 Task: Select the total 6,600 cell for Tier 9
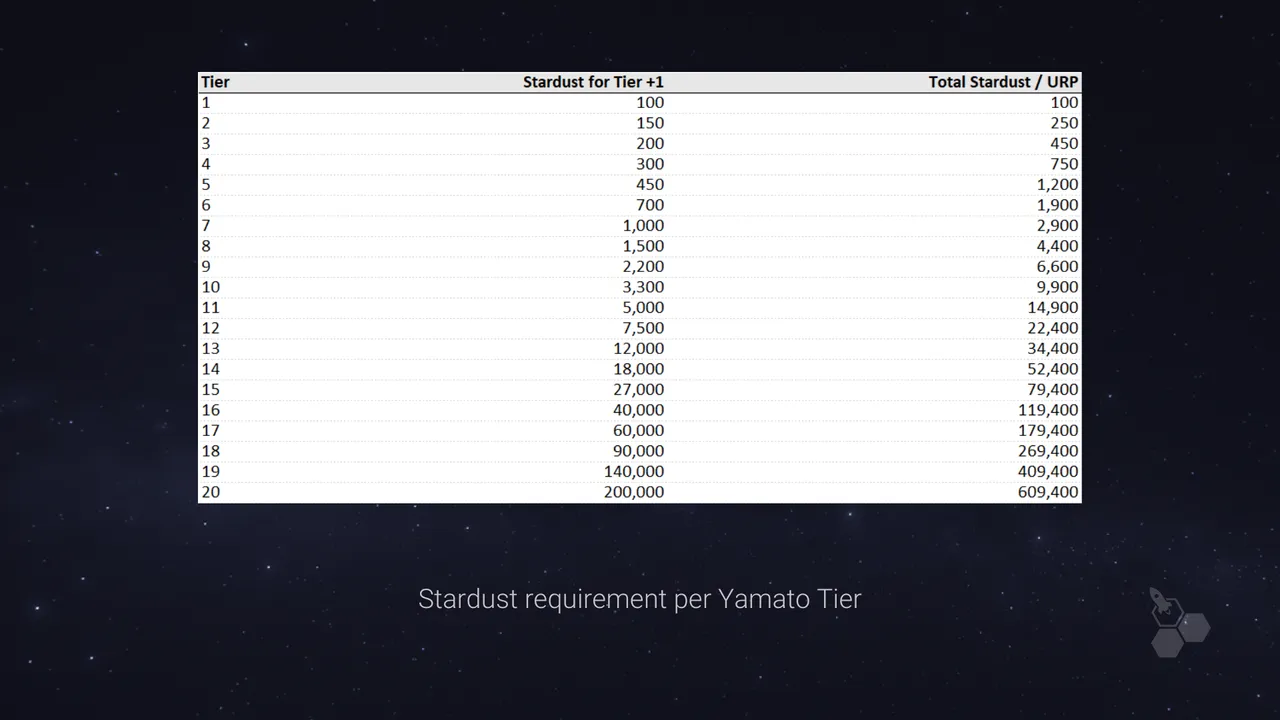click(x=1058, y=266)
